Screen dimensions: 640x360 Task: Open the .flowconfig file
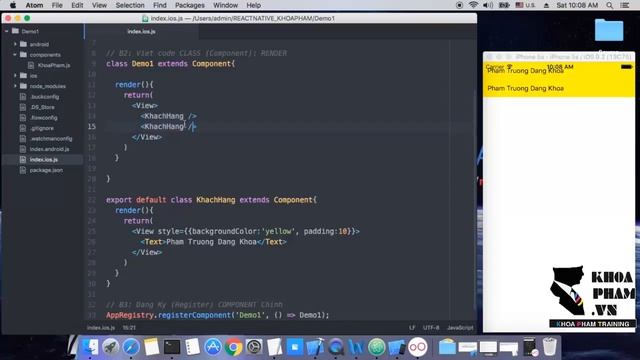coord(43,118)
